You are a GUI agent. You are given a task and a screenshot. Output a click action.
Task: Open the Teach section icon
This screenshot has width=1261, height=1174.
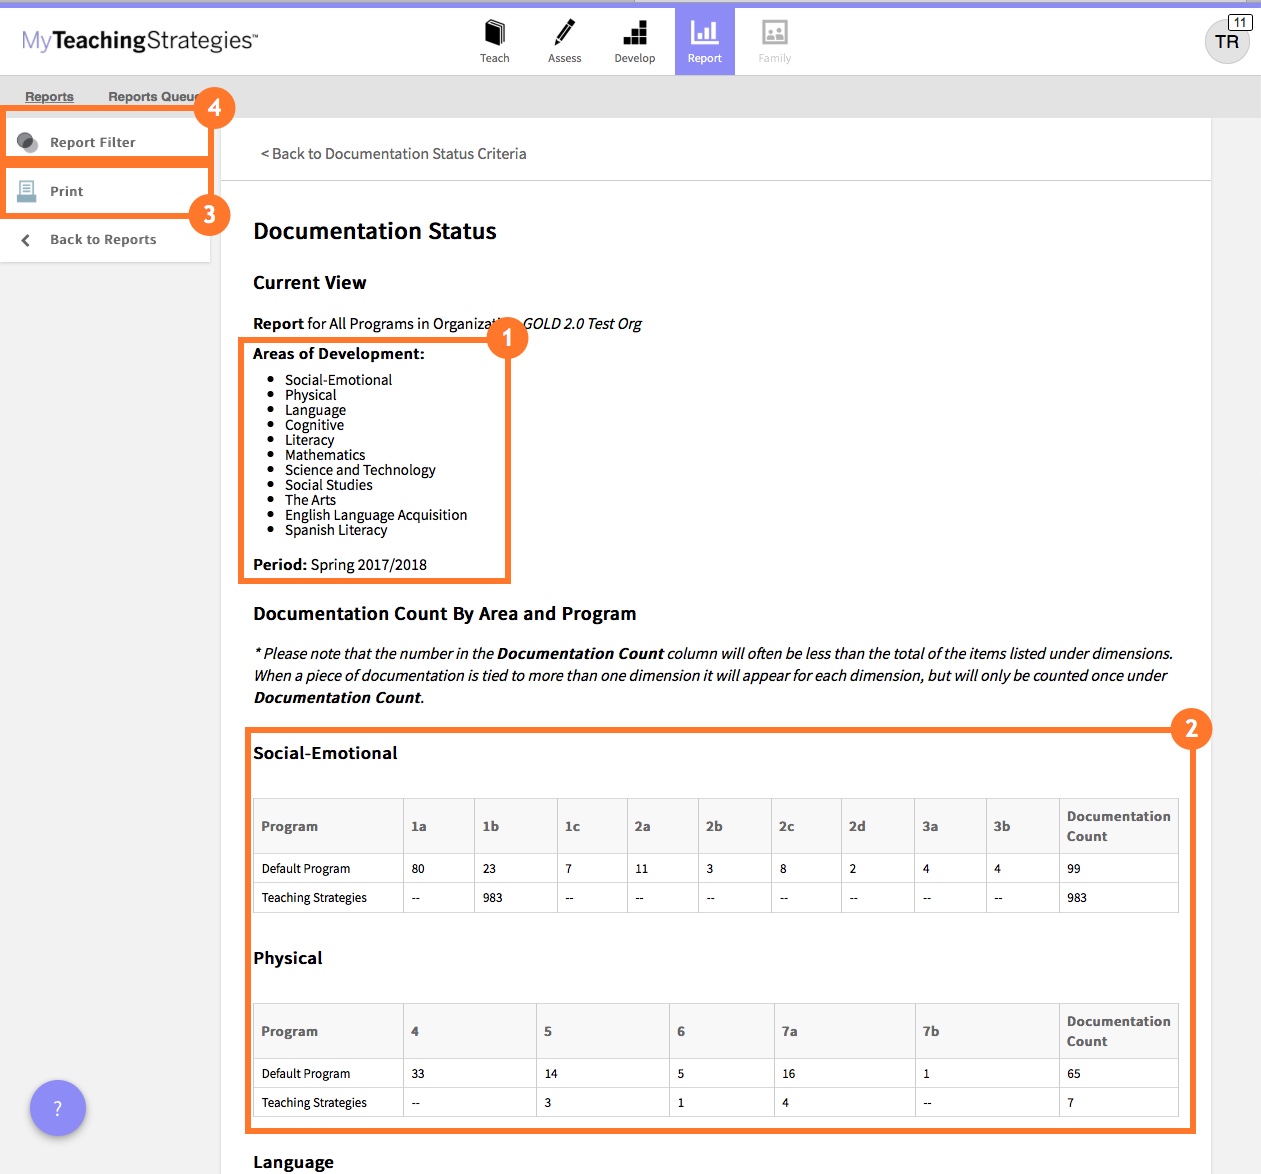pyautogui.click(x=494, y=33)
